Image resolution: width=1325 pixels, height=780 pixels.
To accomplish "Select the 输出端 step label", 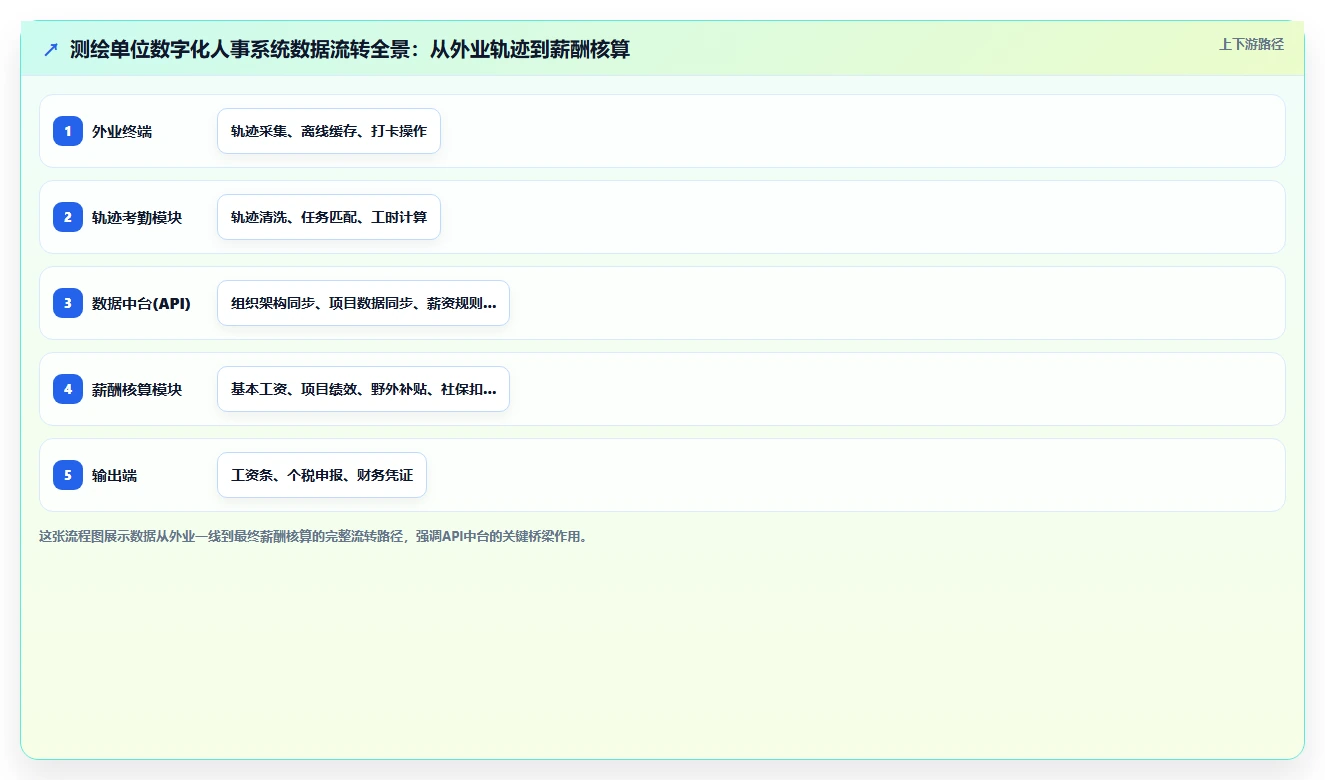I will tap(115, 475).
